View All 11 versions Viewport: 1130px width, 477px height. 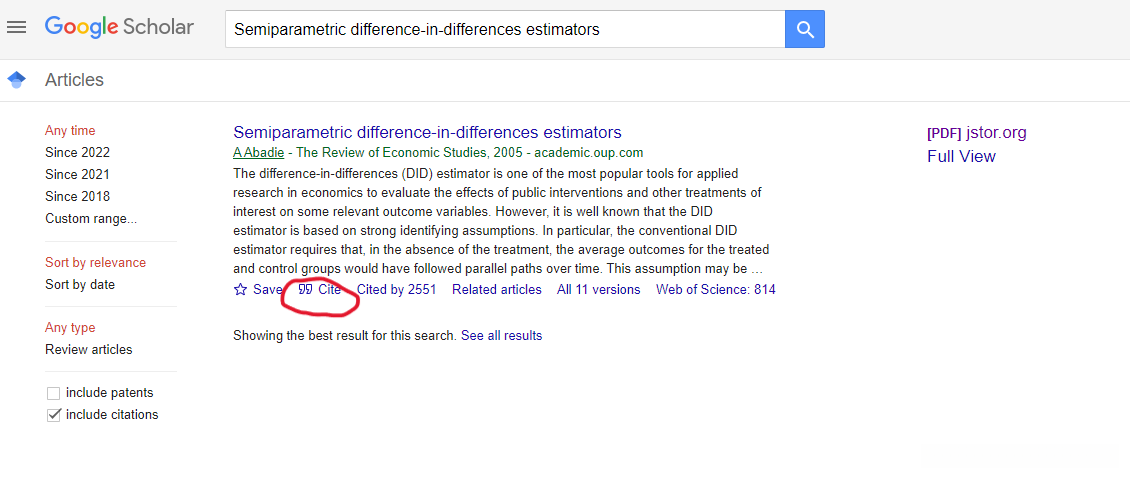click(x=598, y=290)
